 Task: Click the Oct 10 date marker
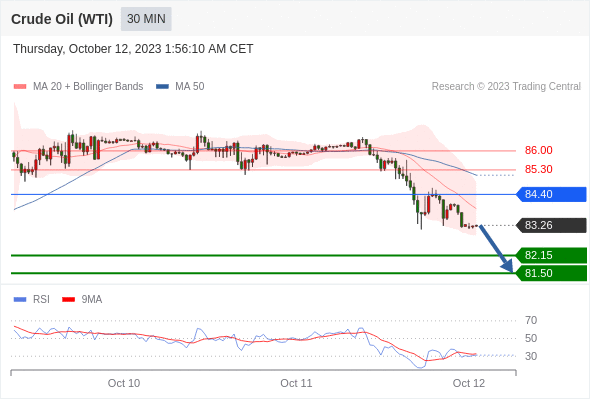124,383
